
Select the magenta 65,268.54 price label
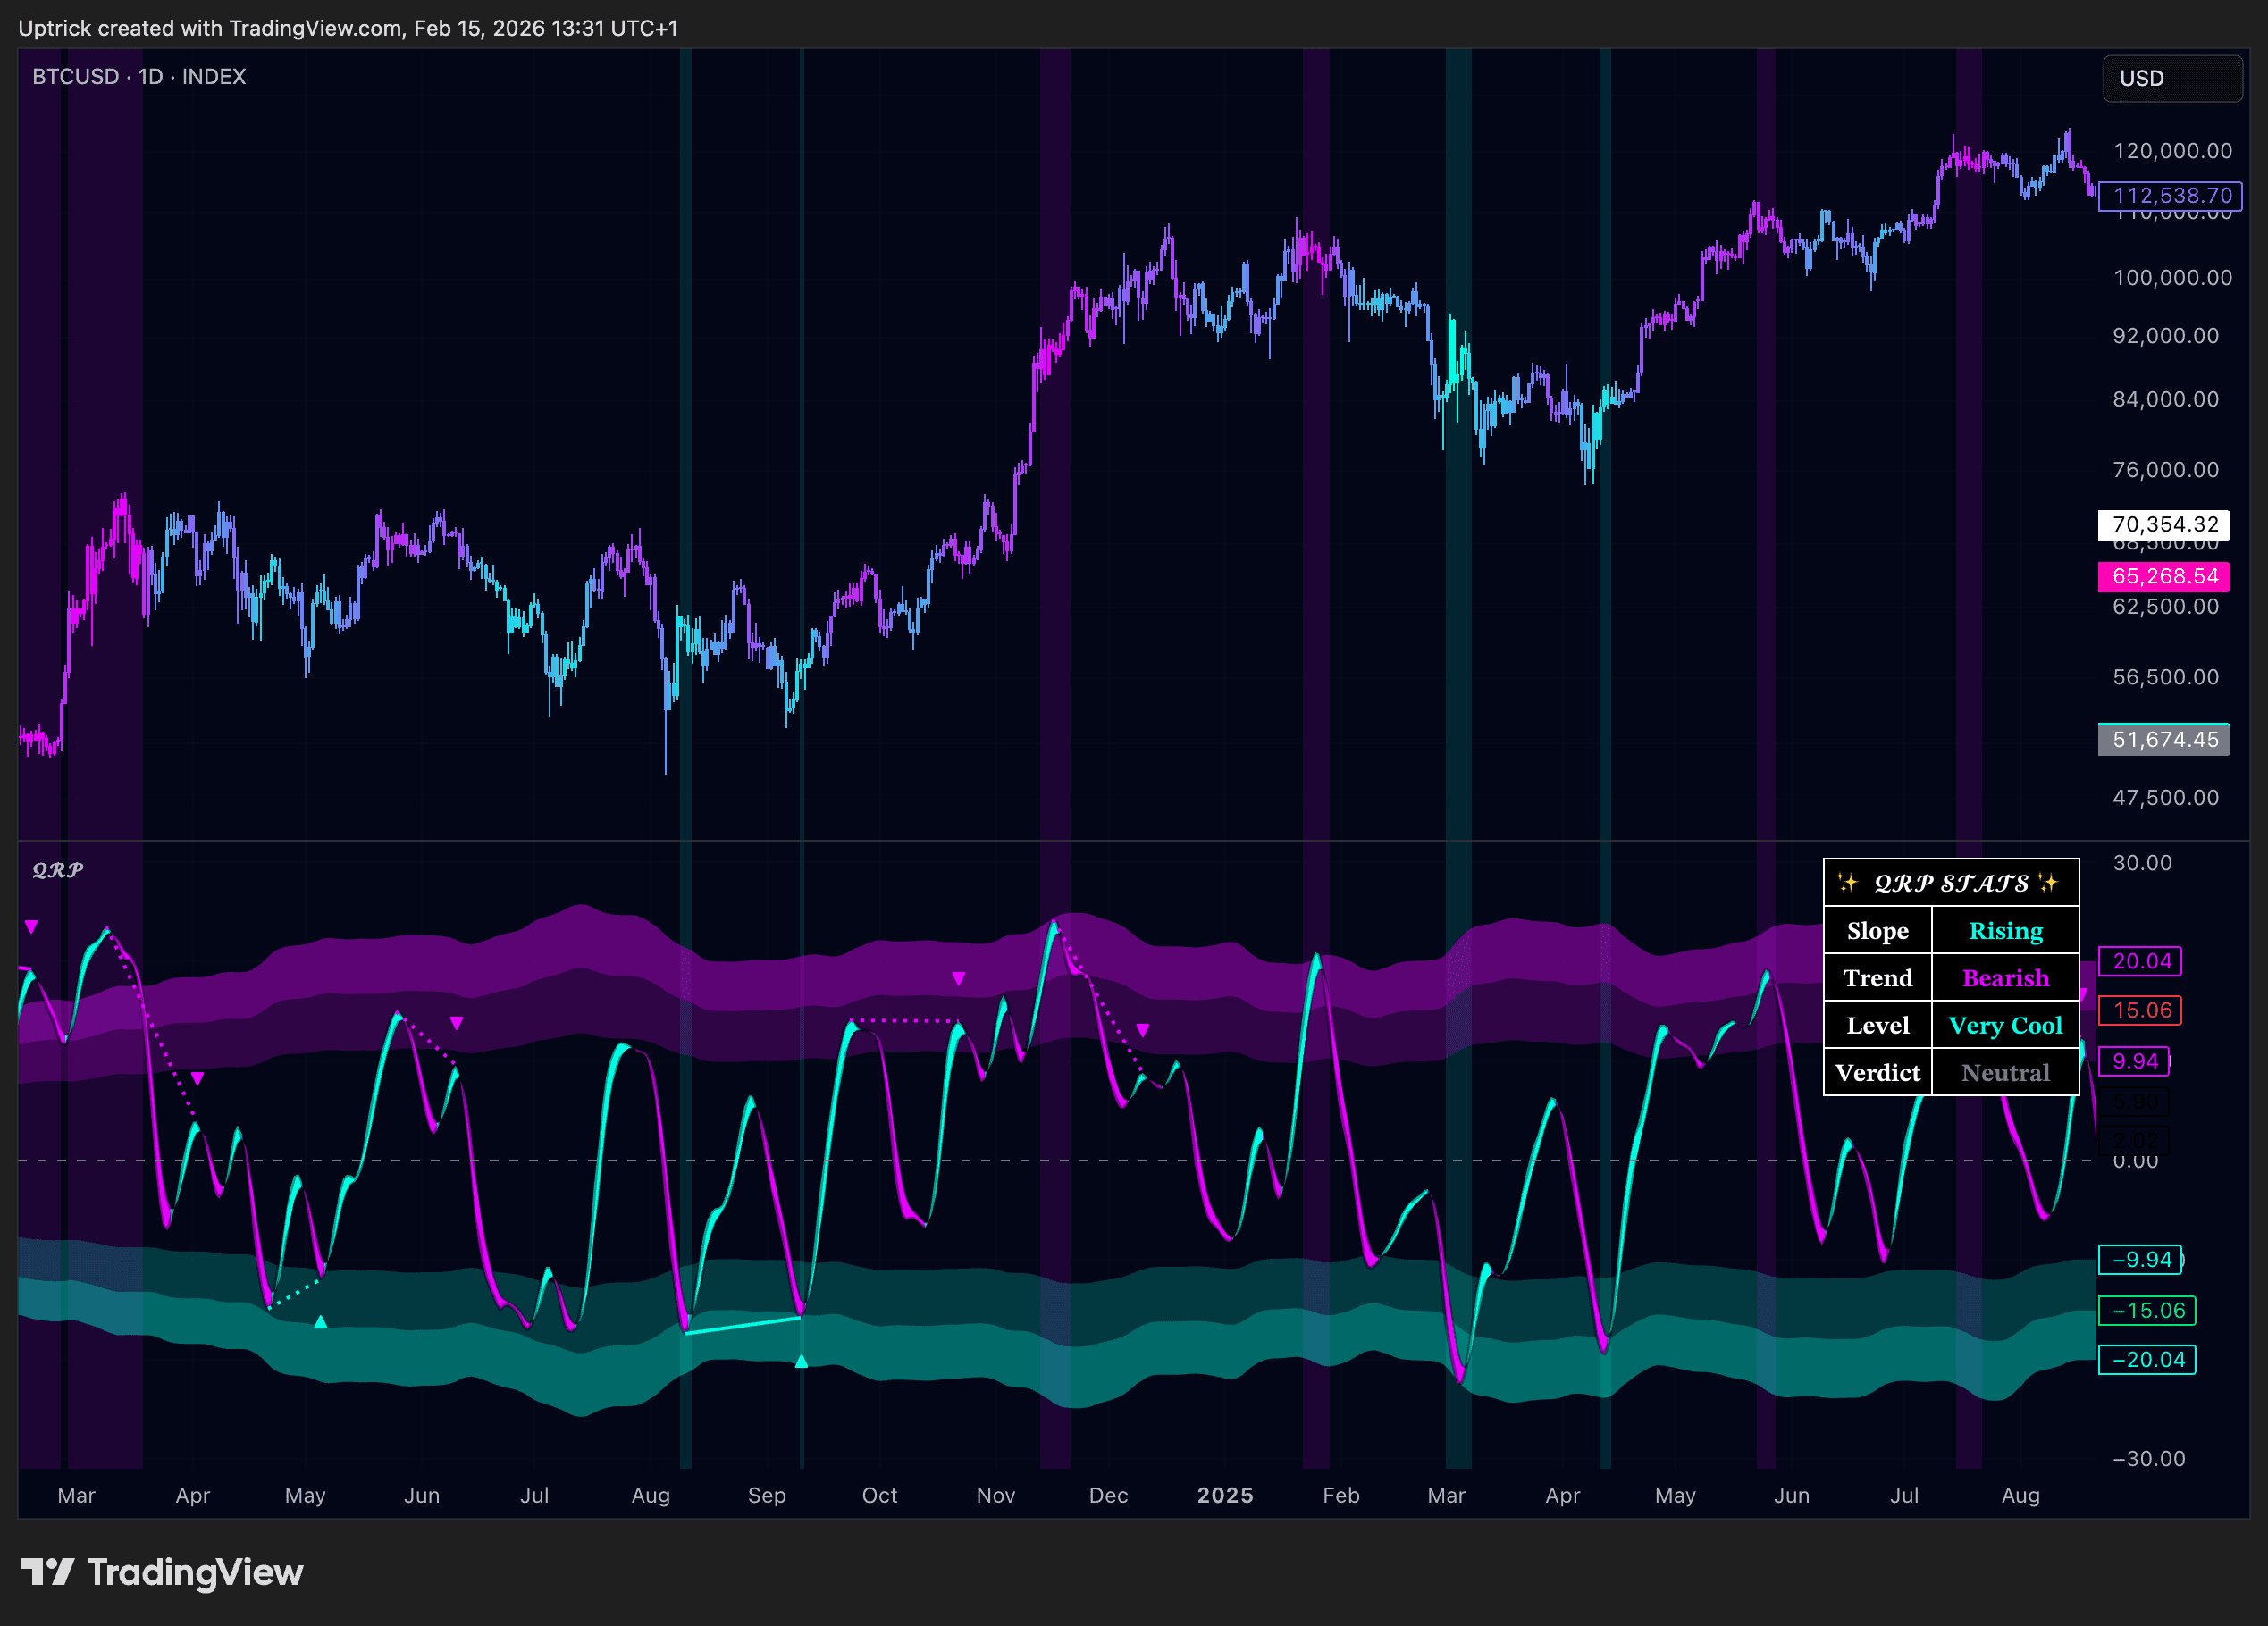tap(2164, 576)
